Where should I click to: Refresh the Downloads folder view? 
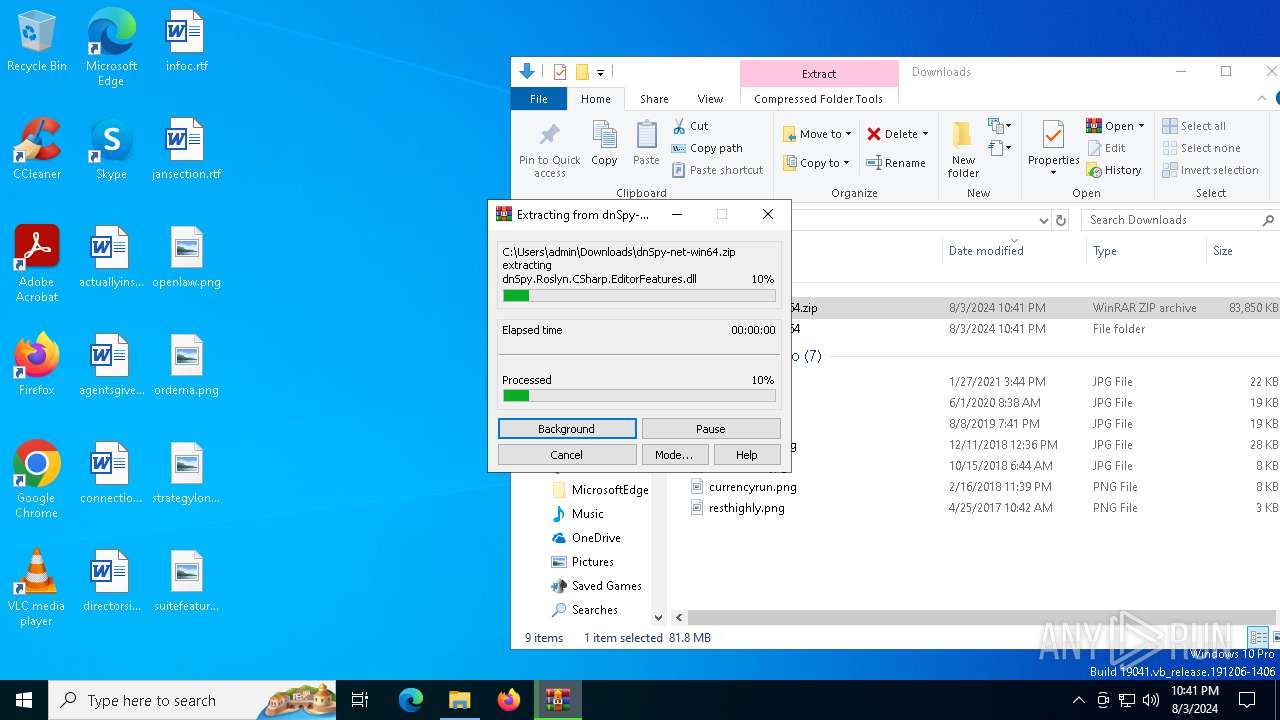(x=1061, y=220)
